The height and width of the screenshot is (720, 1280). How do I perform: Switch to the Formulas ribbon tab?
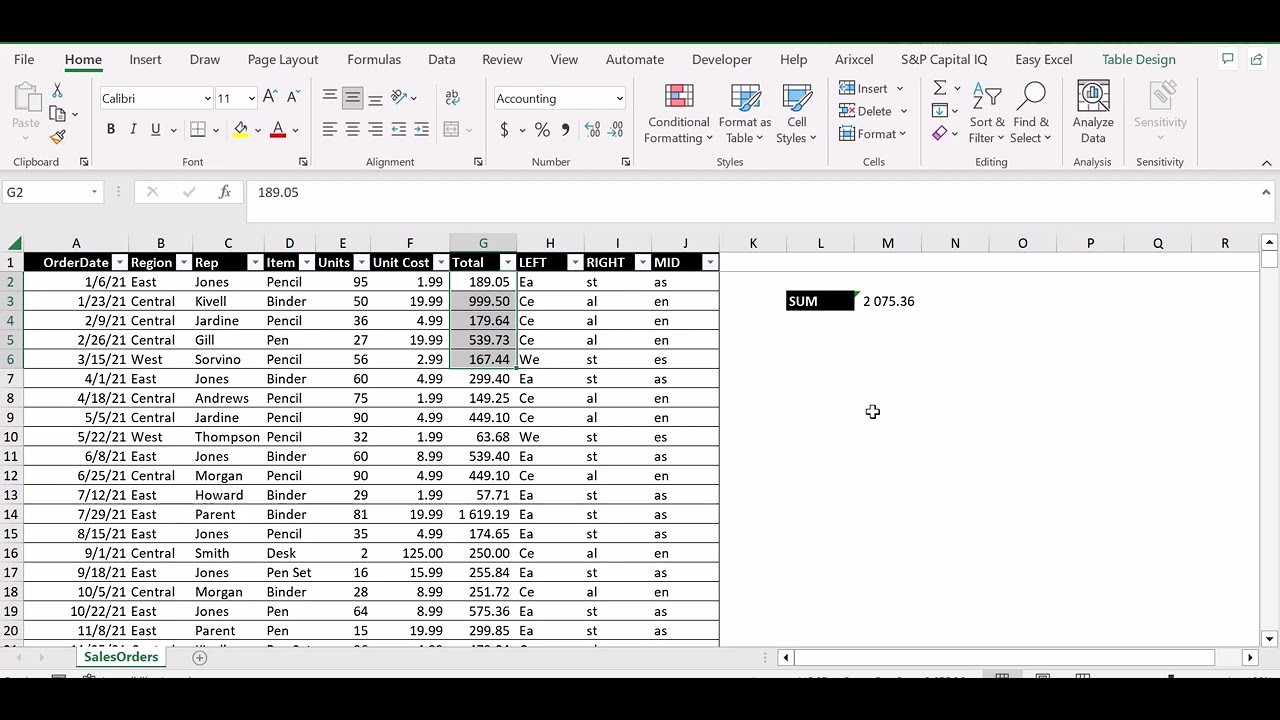[374, 59]
